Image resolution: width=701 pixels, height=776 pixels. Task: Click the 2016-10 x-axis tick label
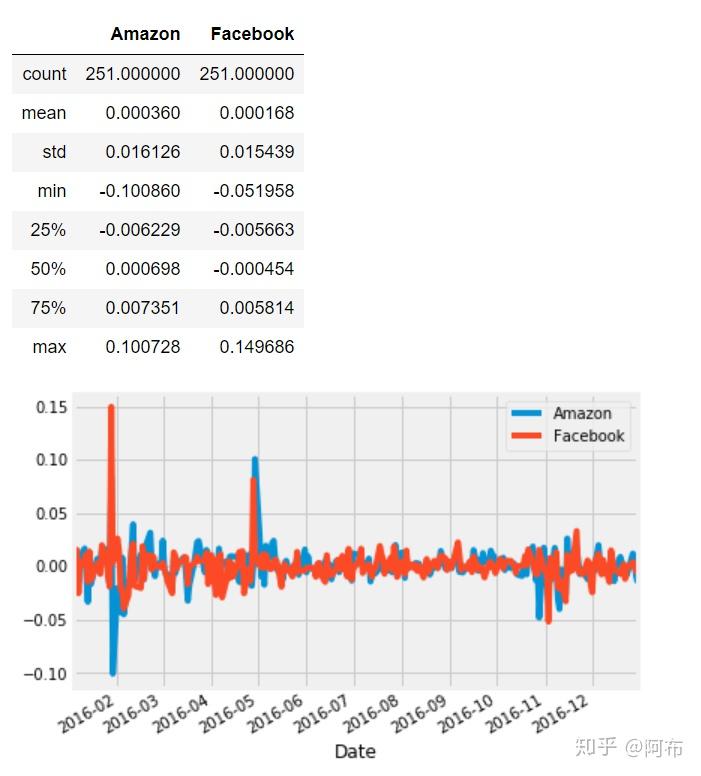[466, 715]
